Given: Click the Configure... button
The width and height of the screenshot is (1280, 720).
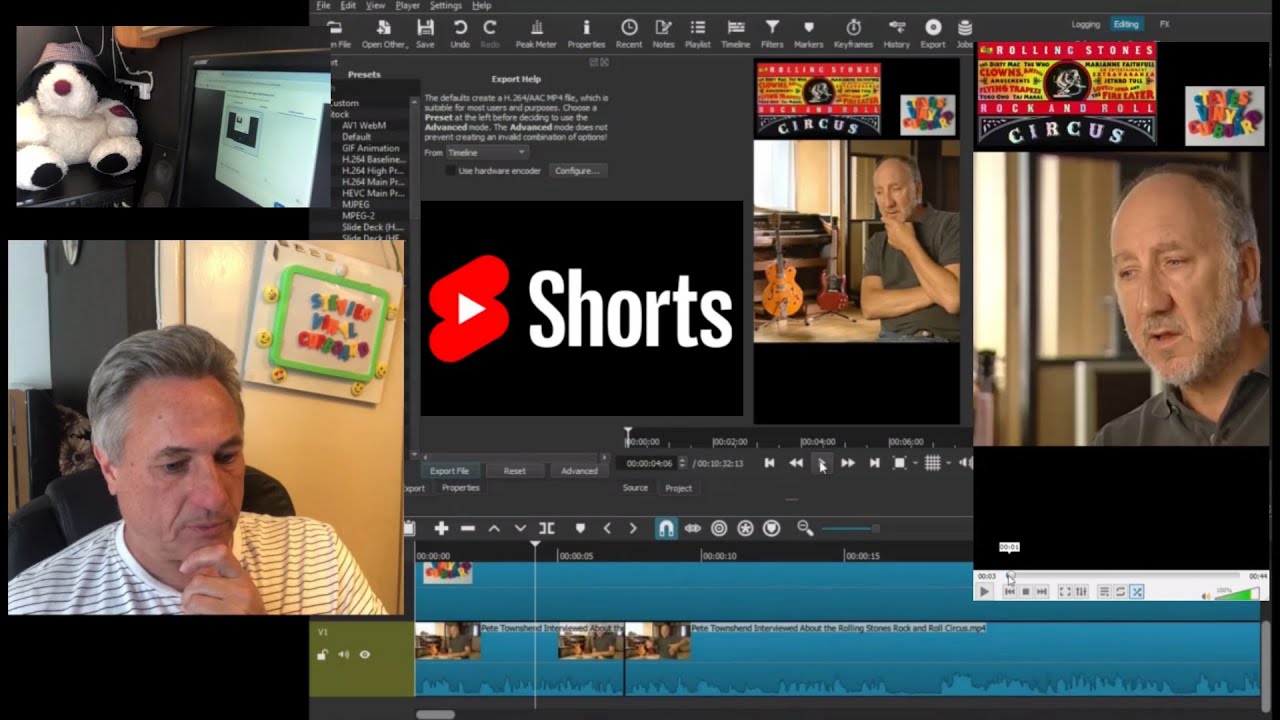Looking at the screenshot, I should click(x=577, y=171).
